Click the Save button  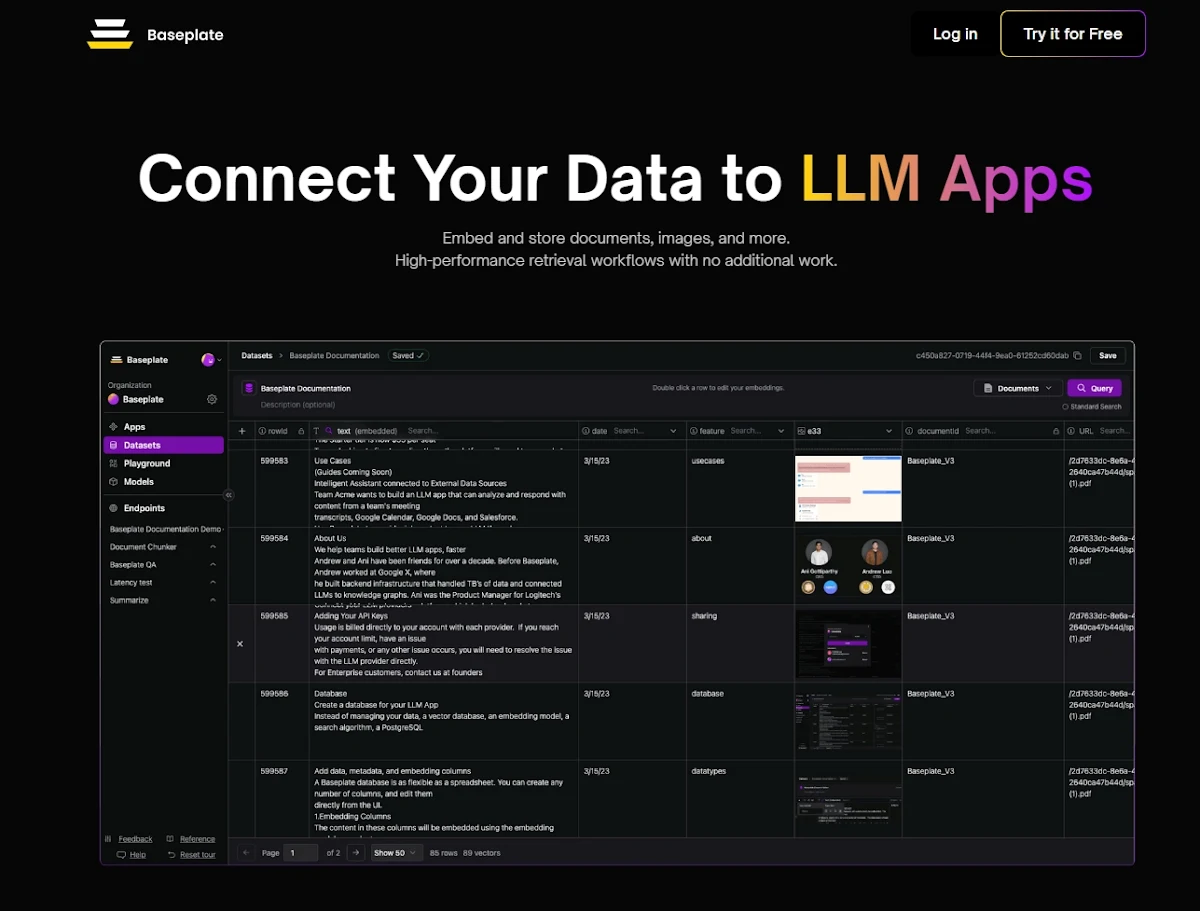[x=1107, y=355]
